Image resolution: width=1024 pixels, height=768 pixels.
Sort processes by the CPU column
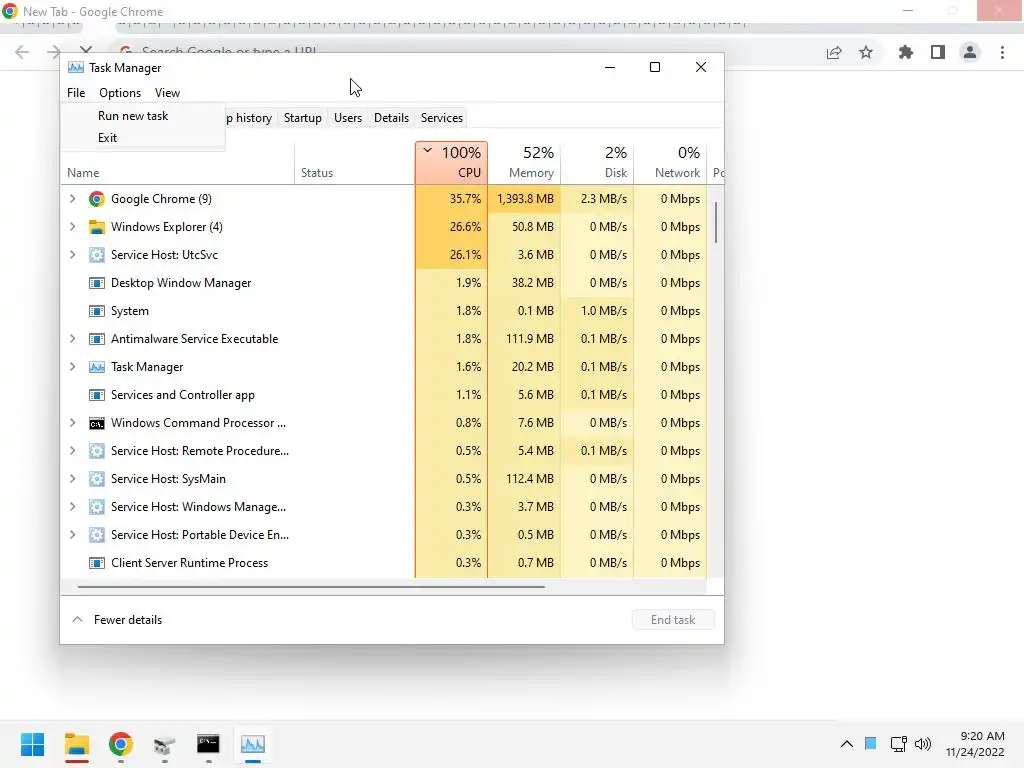point(451,163)
